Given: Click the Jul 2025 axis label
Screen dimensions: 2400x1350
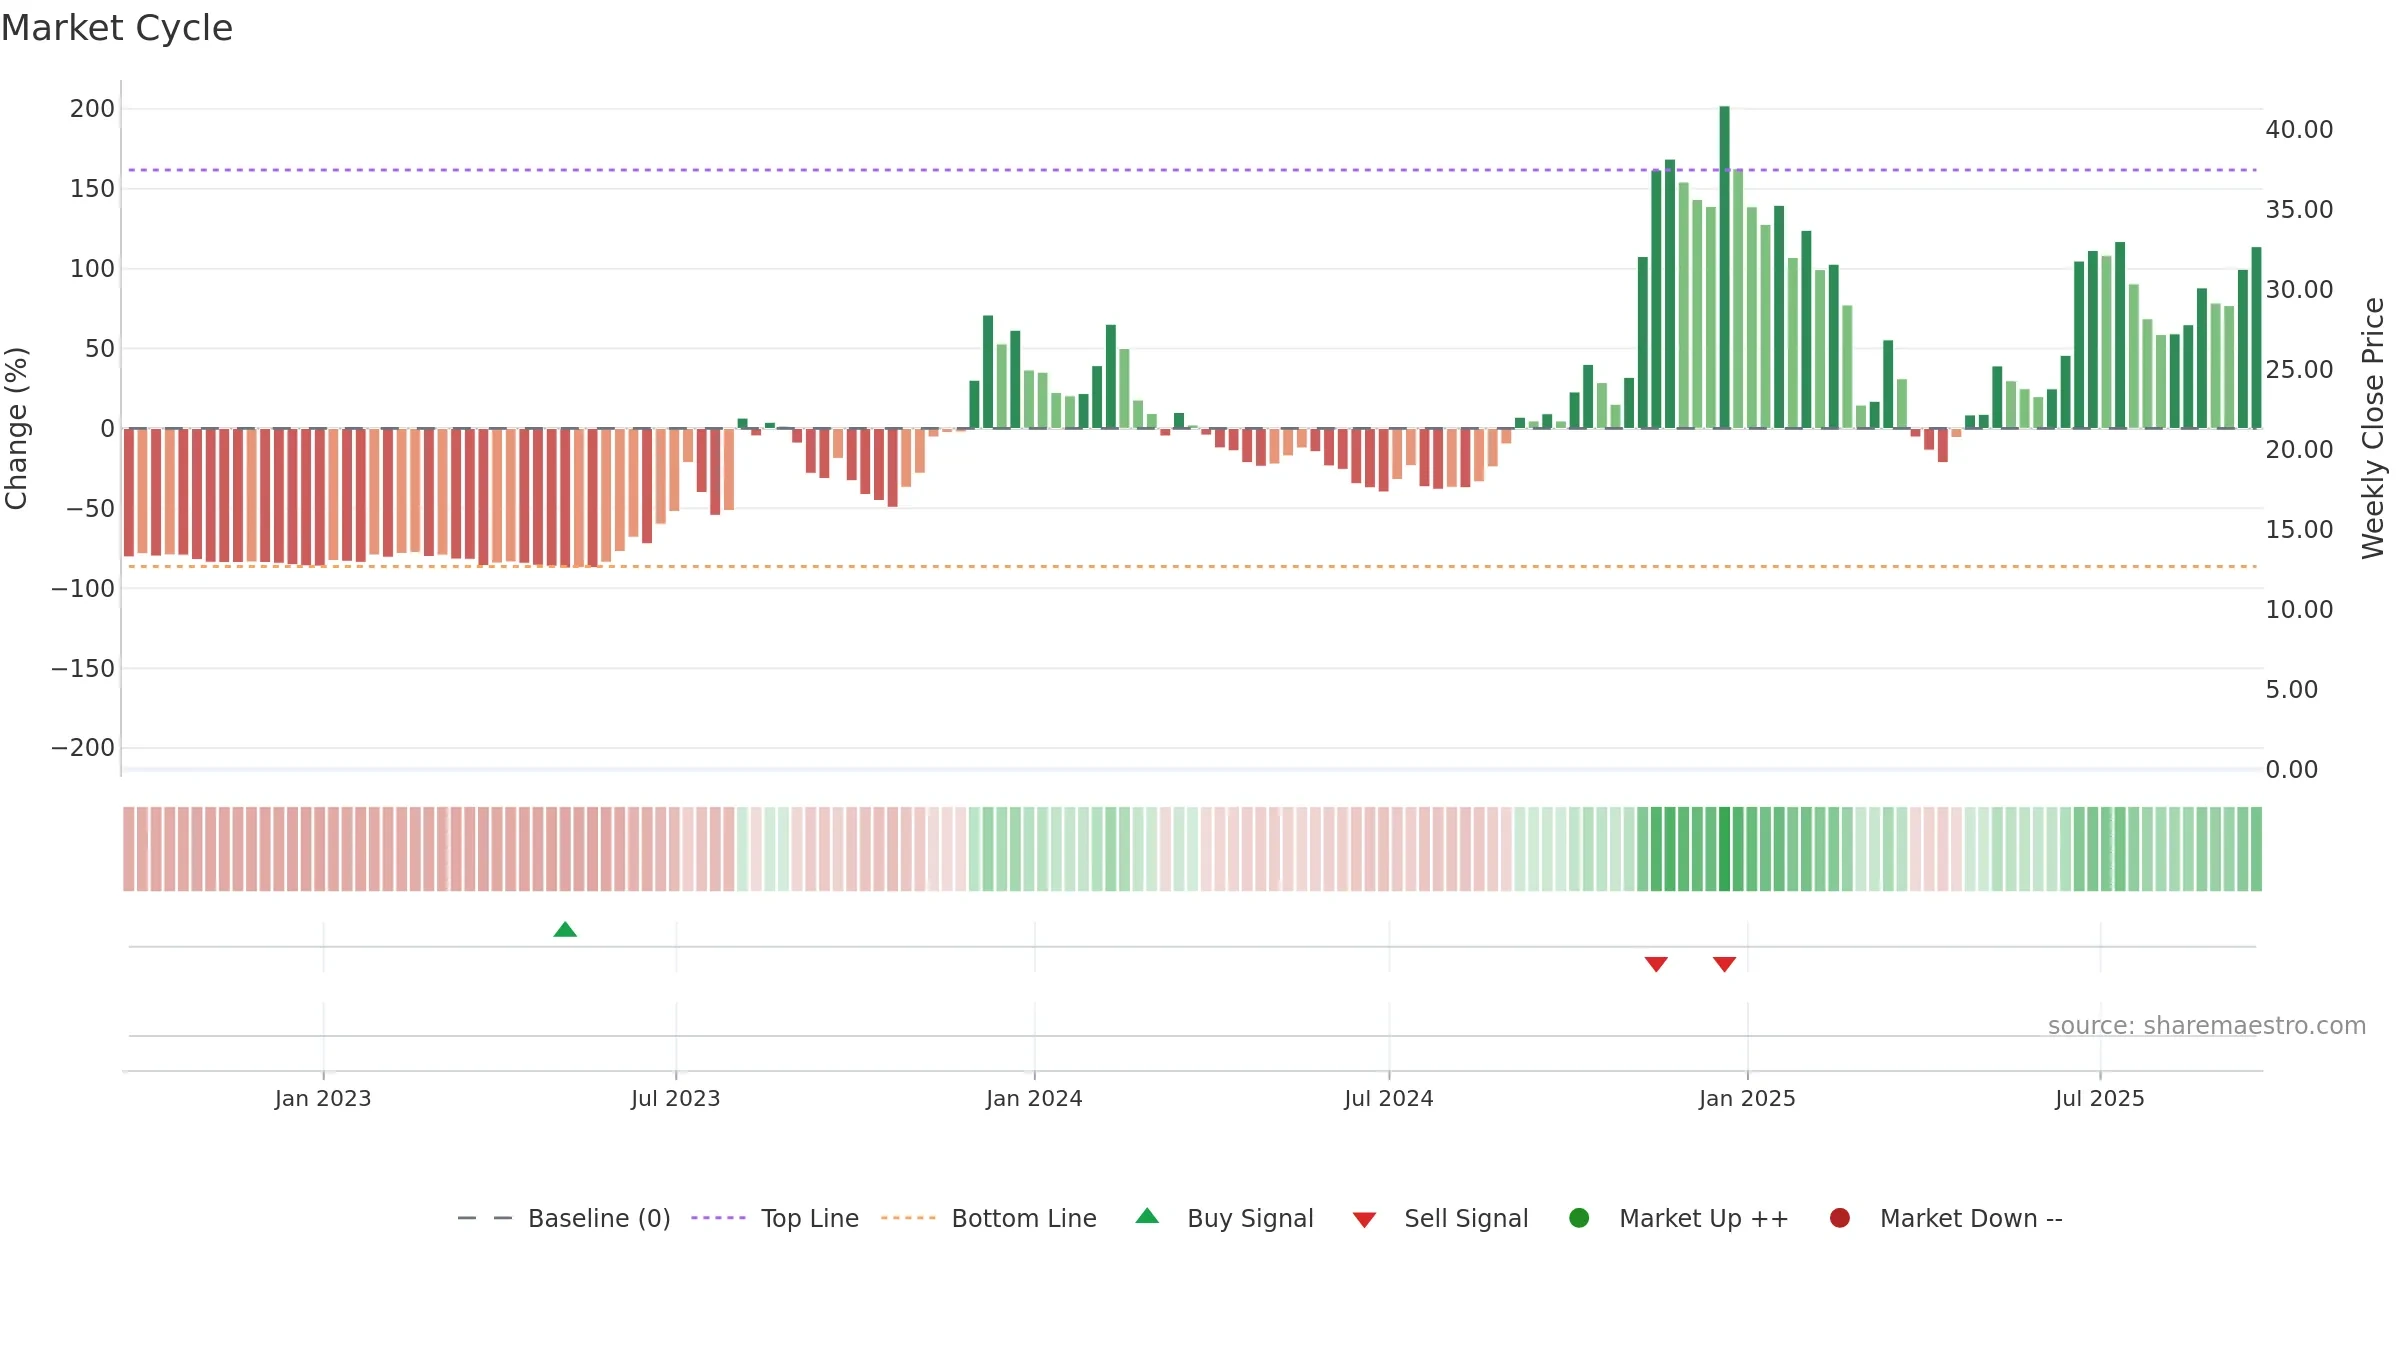Looking at the screenshot, I should [2100, 1098].
